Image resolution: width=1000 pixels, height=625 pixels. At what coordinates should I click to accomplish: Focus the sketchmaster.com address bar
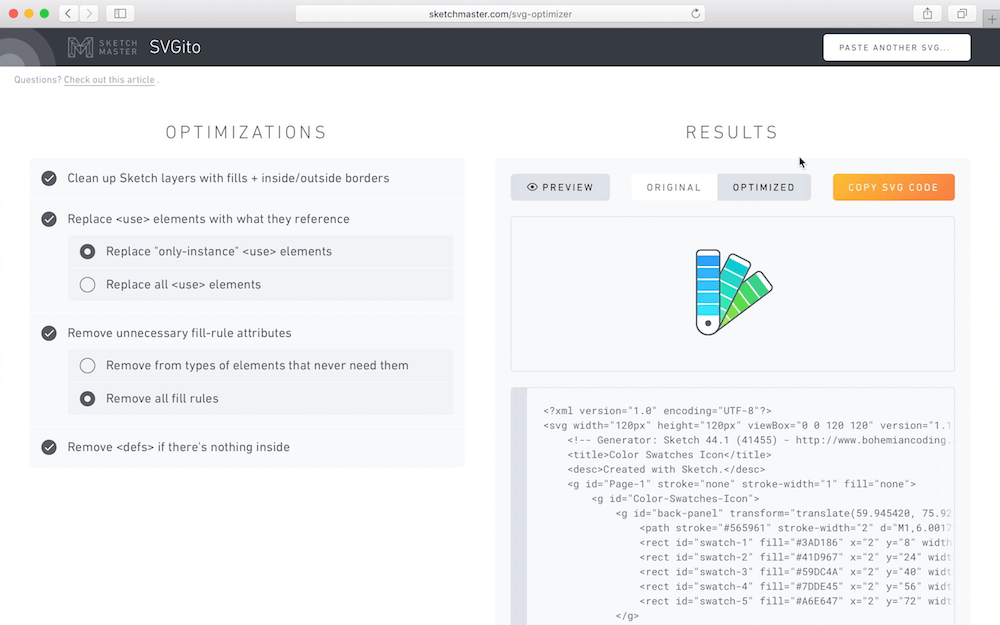tap(500, 13)
